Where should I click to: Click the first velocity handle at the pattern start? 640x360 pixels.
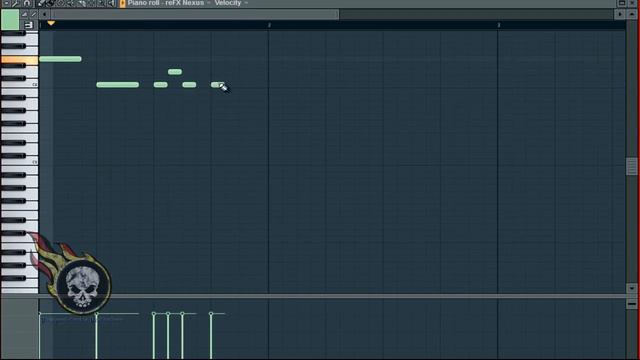point(40,313)
